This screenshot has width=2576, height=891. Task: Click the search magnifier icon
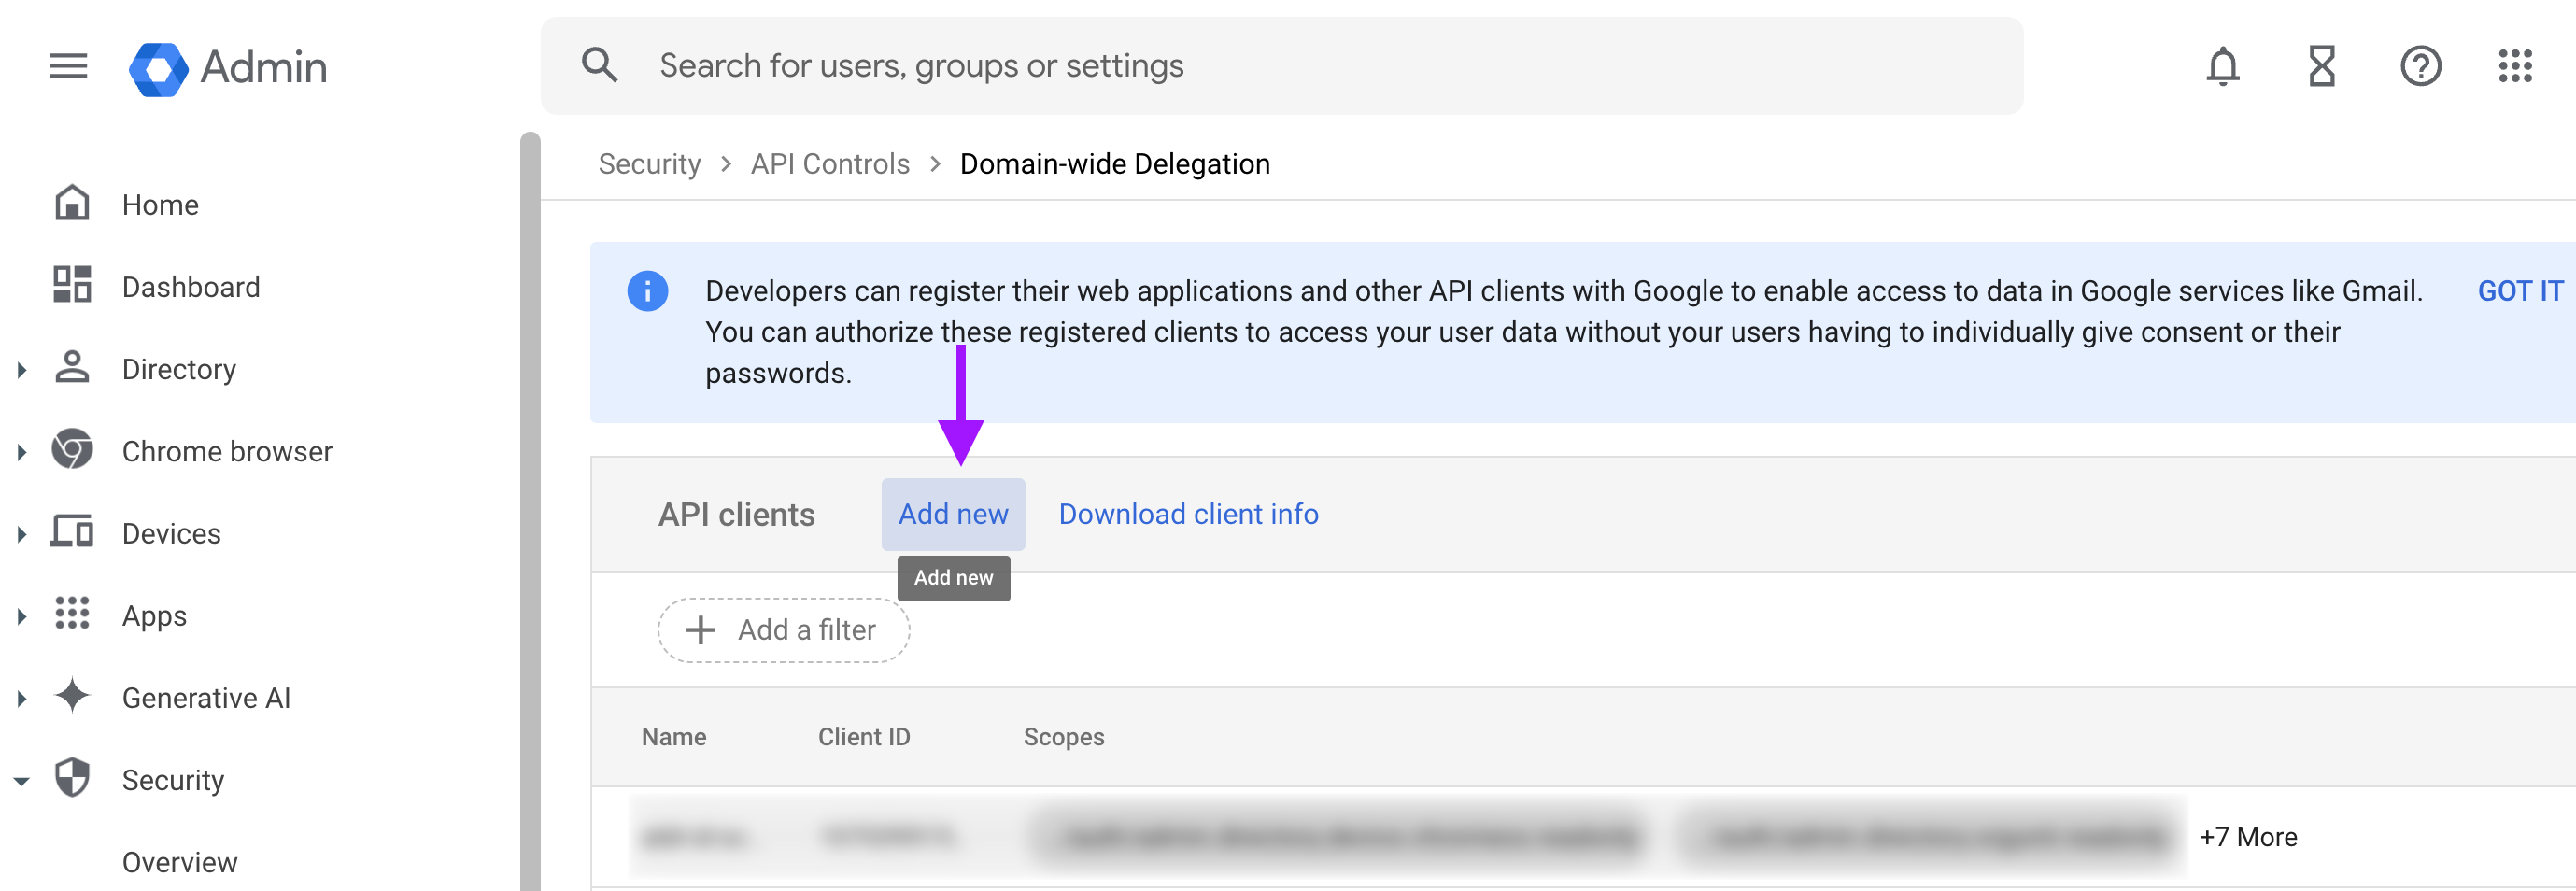click(599, 66)
